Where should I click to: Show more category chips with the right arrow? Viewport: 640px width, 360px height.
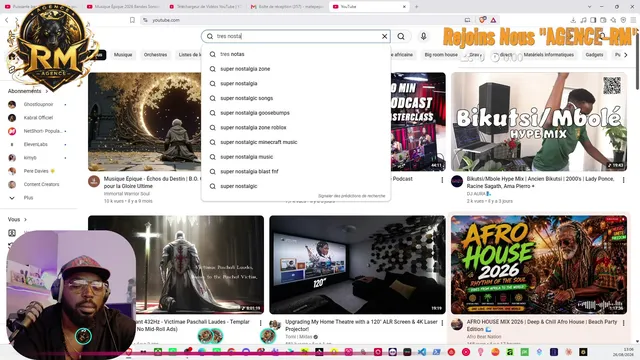[626, 55]
